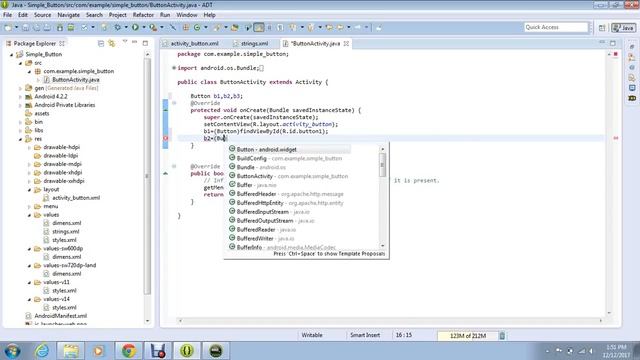The image size is (640, 360).
Task: Collapse the res folder node
Action: tap(20, 139)
